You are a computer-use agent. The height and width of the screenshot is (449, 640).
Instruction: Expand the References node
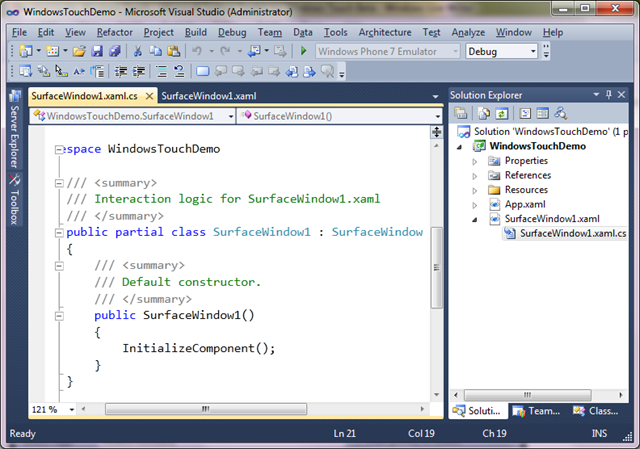point(474,176)
